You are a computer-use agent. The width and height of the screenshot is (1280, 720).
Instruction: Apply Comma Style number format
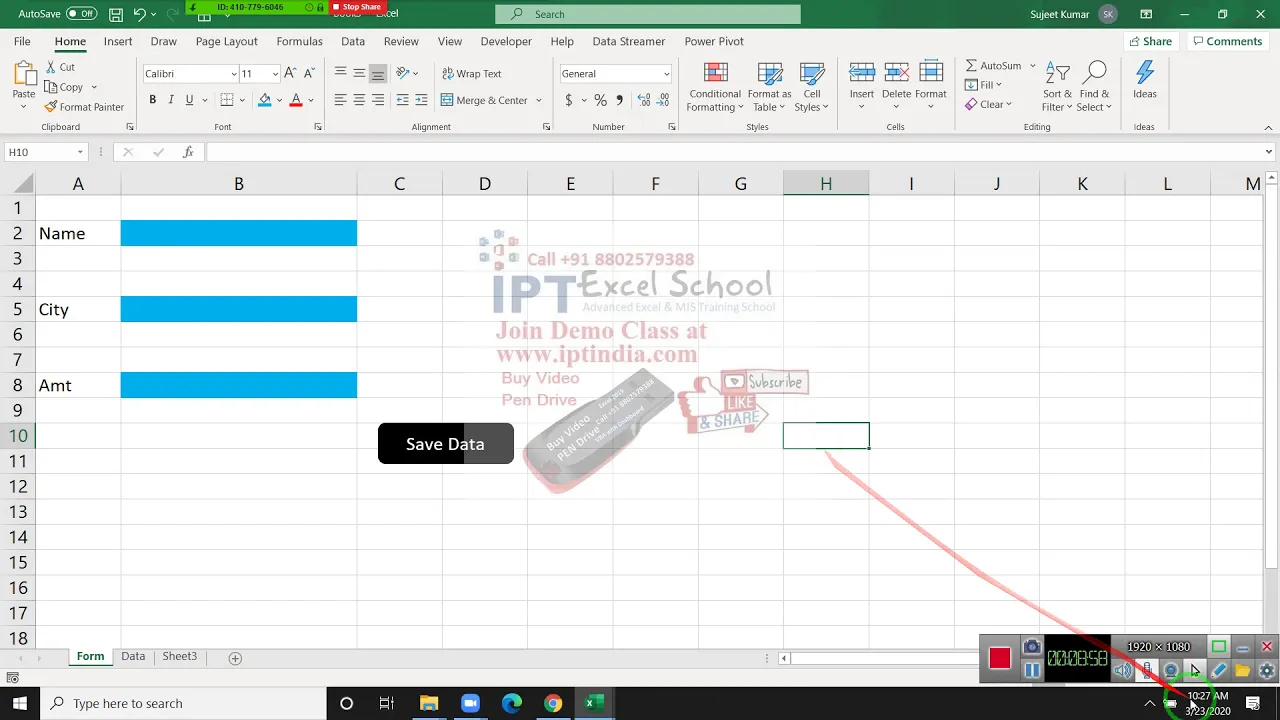point(620,100)
